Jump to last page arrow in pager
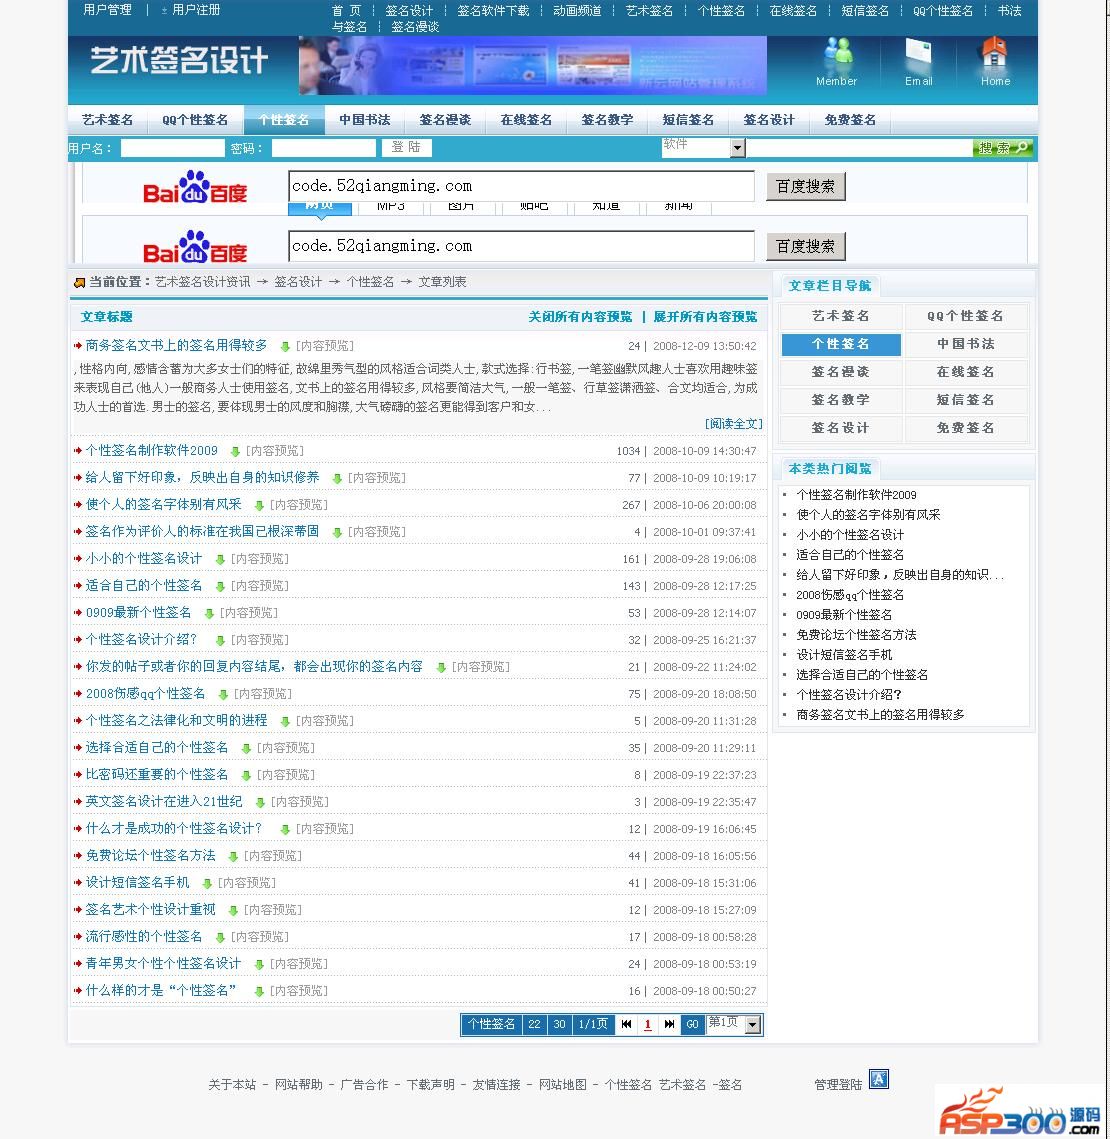1110x1139 pixels. point(669,1024)
